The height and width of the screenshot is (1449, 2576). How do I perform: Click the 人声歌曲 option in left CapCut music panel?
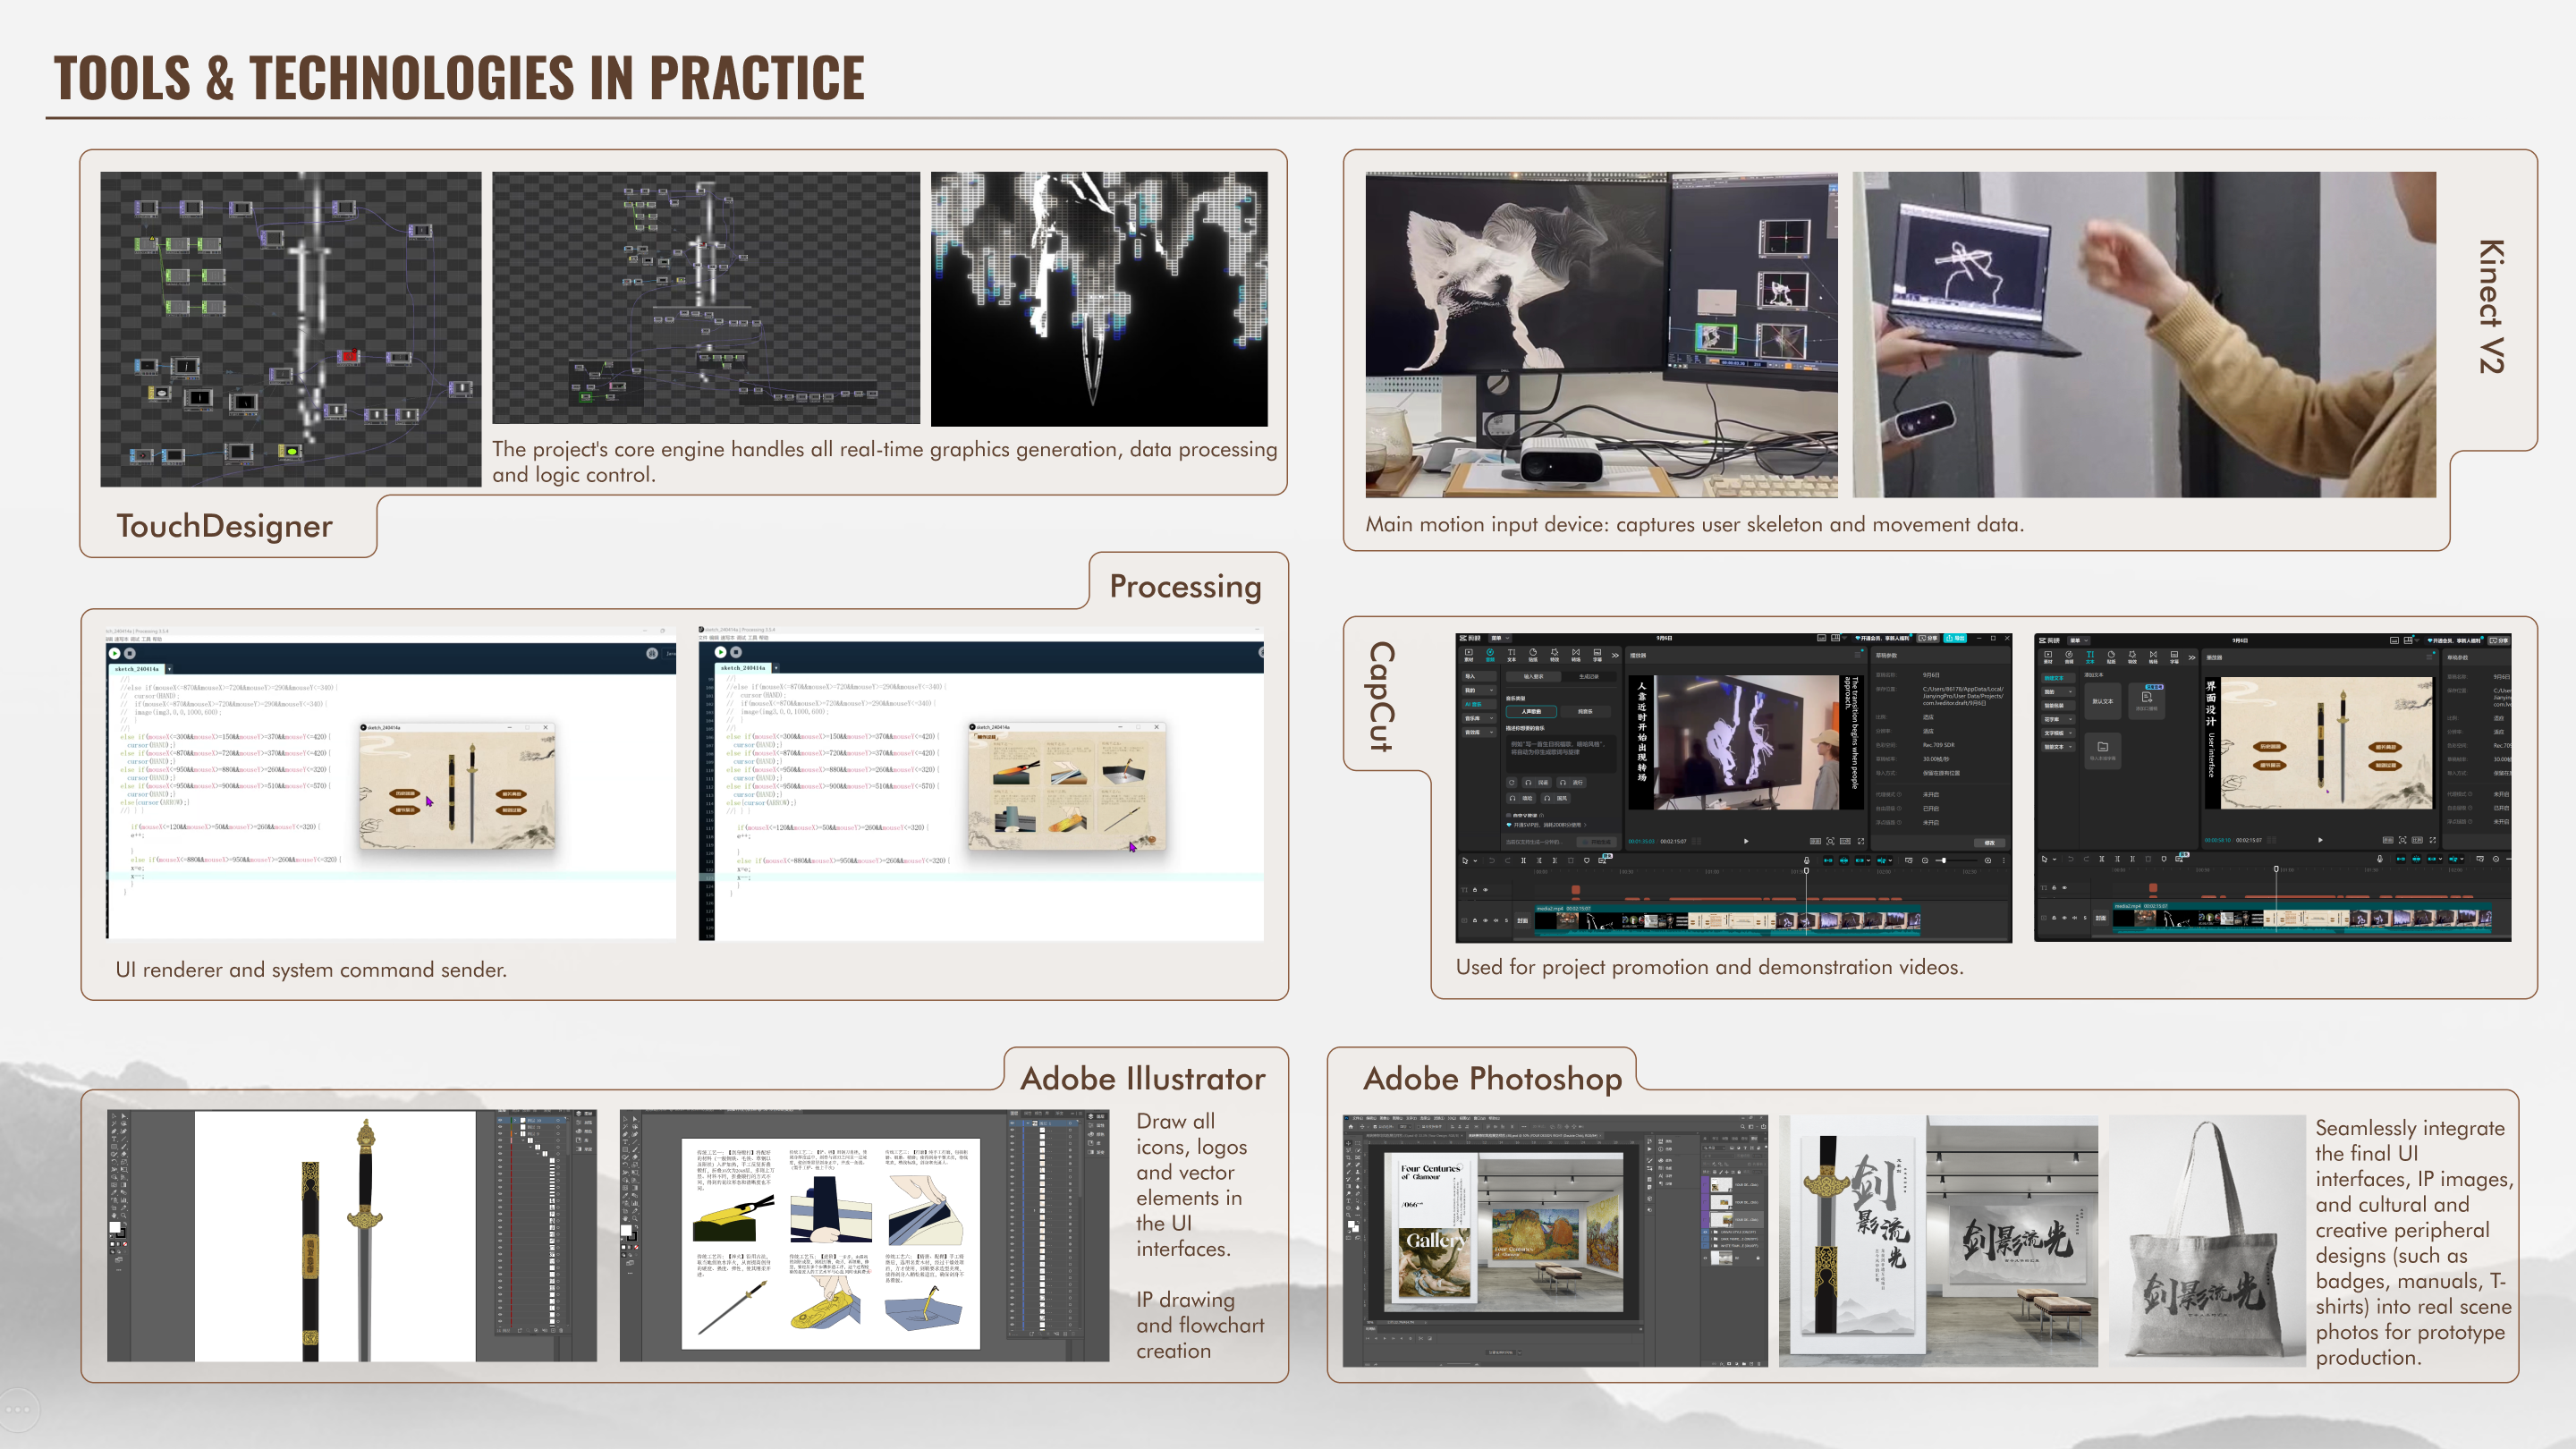point(1531,711)
